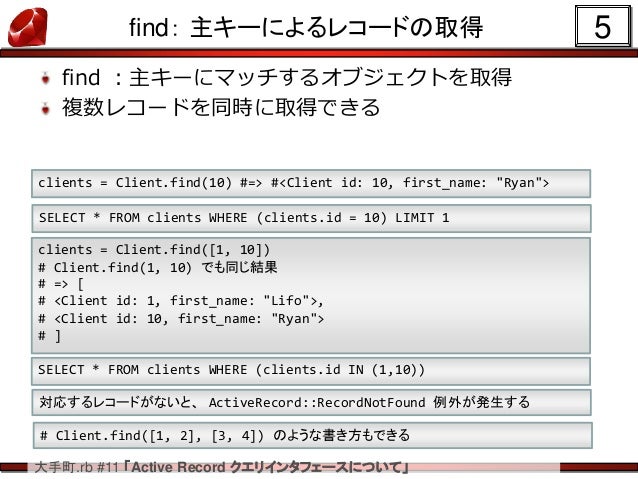Screen dimensions: 638x479
Task: Click SQL 'SELECT * FROM clients ... LIMIT 1'
Action: point(311,219)
